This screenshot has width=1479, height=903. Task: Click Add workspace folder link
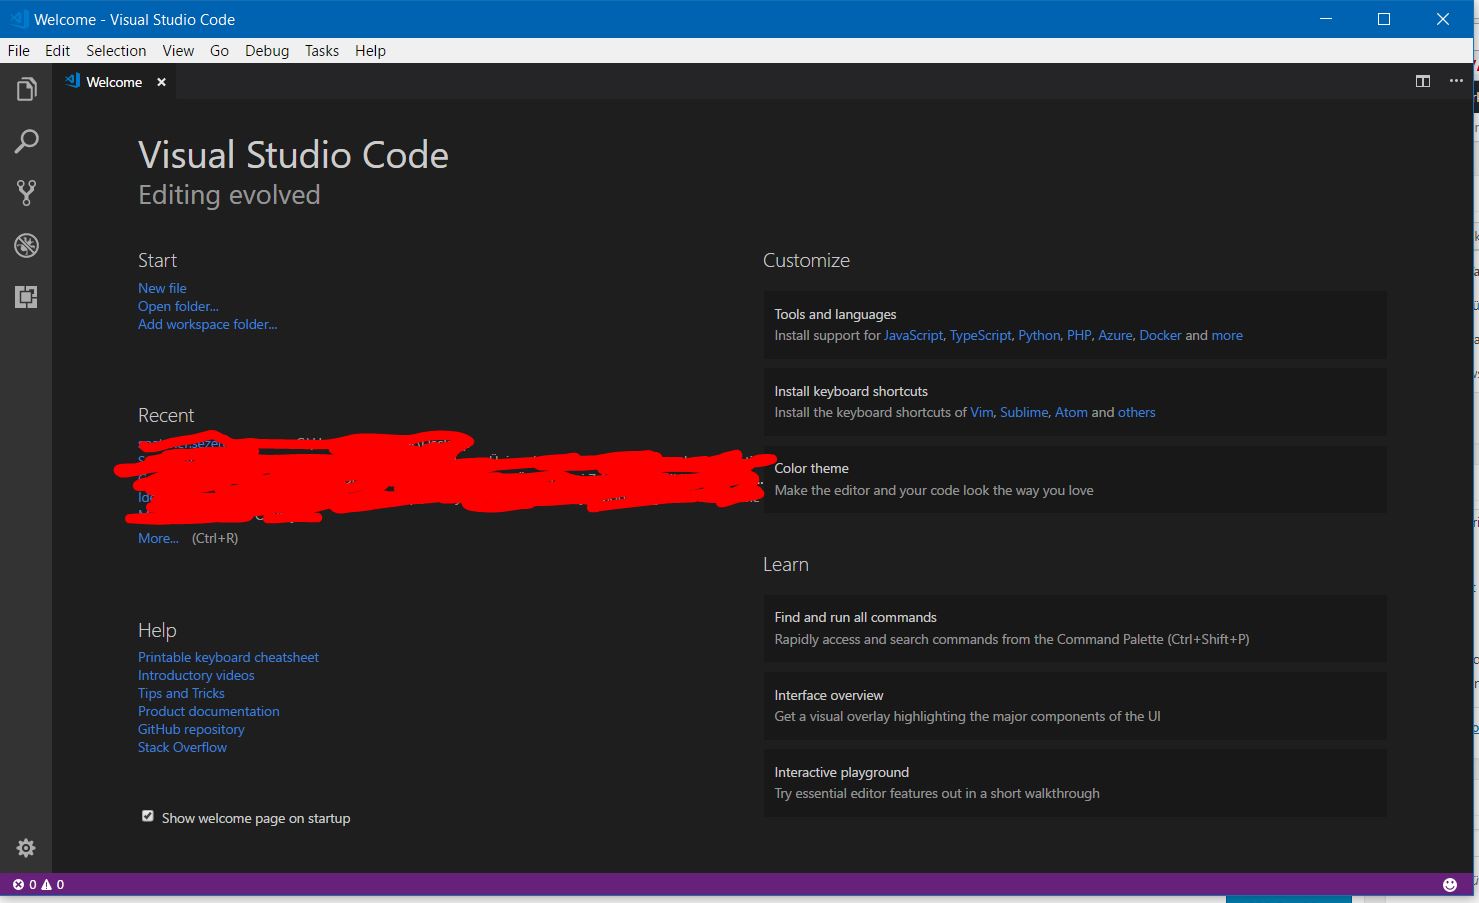208,324
